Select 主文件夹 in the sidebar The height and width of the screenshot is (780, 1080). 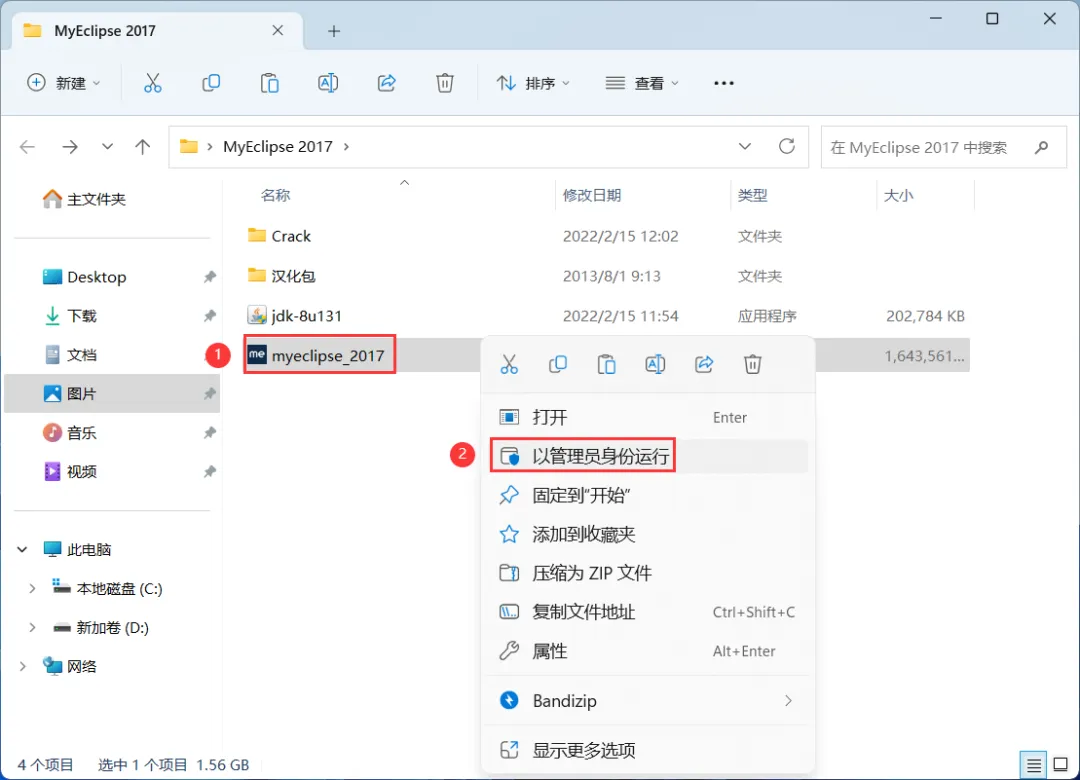(84, 199)
